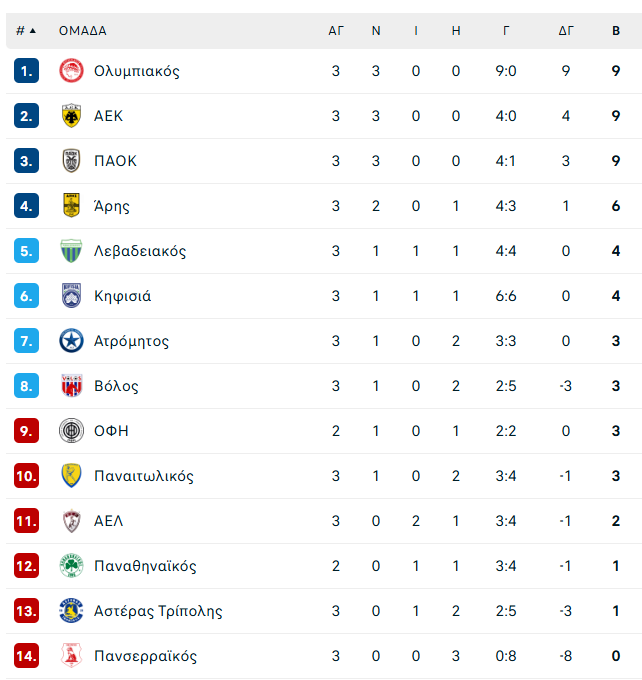Click the Ατρόμητος blue star logo
The height and width of the screenshot is (680, 642).
click(x=71, y=341)
